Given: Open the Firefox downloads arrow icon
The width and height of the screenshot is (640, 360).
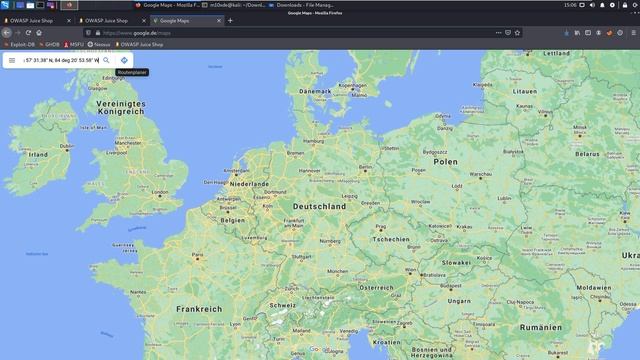Looking at the screenshot, I should coord(567,33).
